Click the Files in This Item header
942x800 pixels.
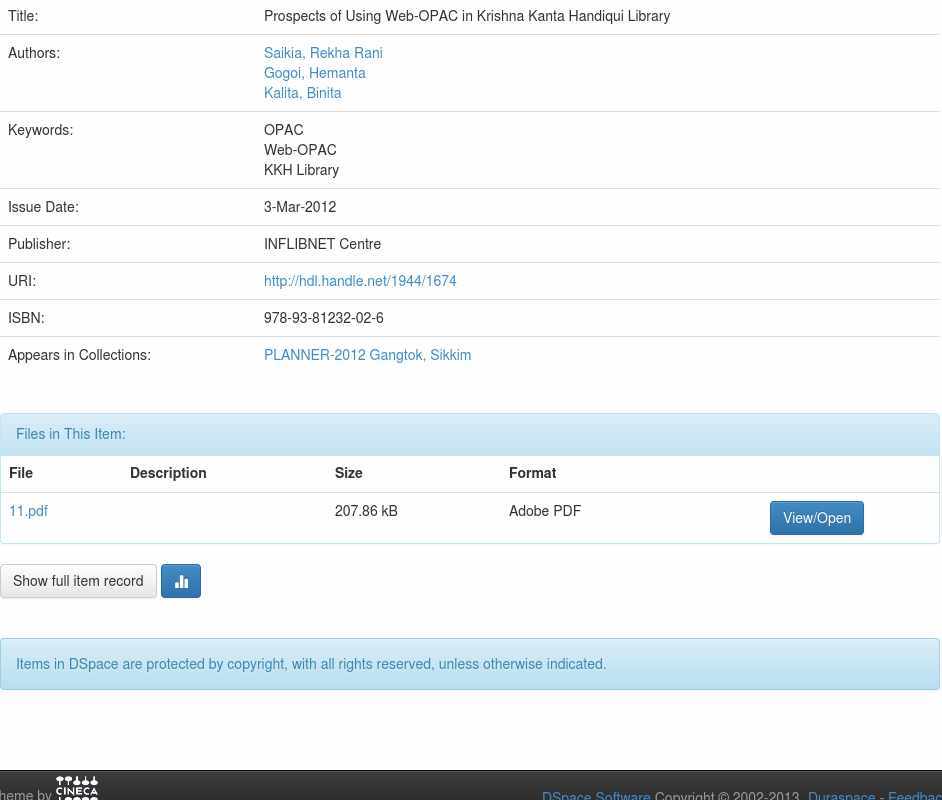click(71, 434)
